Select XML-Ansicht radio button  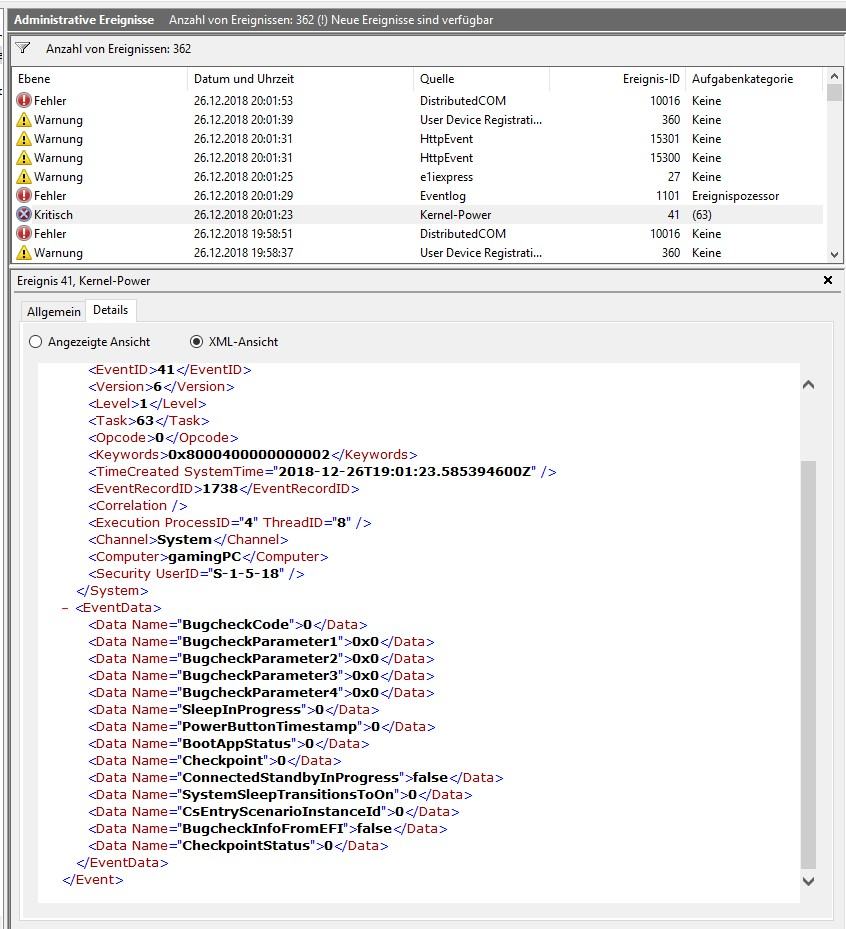coord(196,342)
